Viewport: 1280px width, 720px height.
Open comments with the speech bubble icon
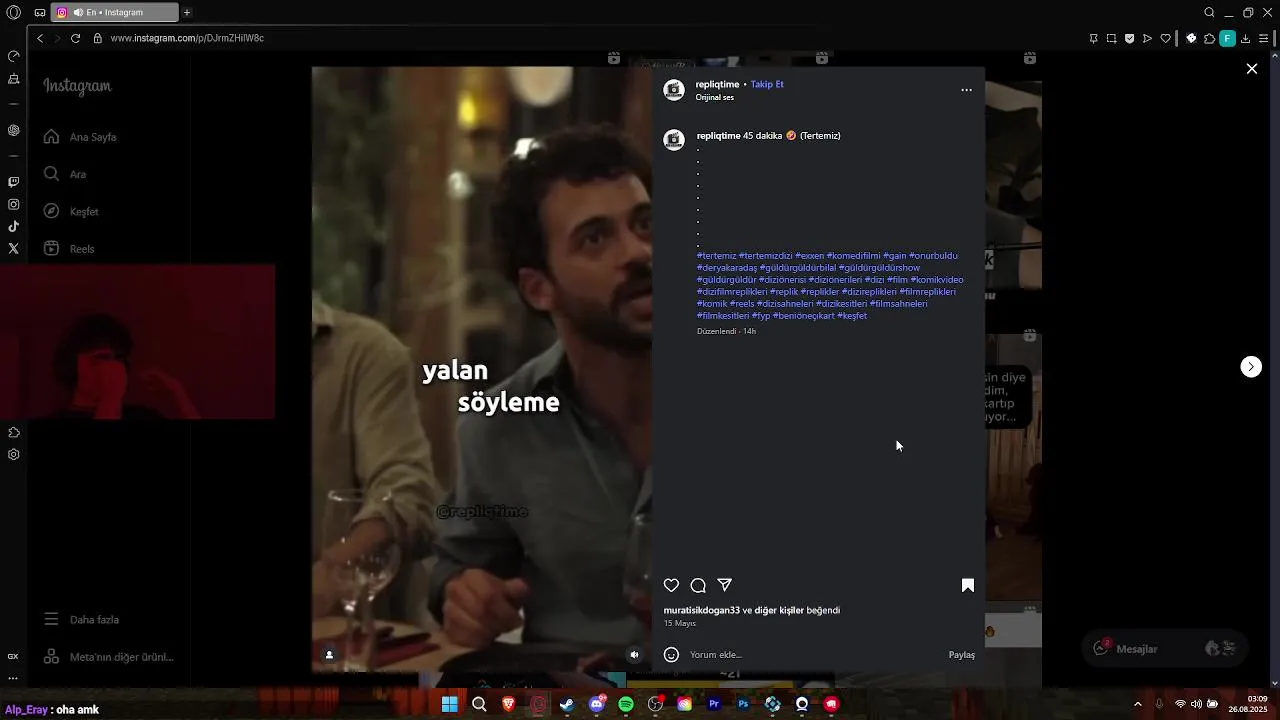(x=698, y=585)
